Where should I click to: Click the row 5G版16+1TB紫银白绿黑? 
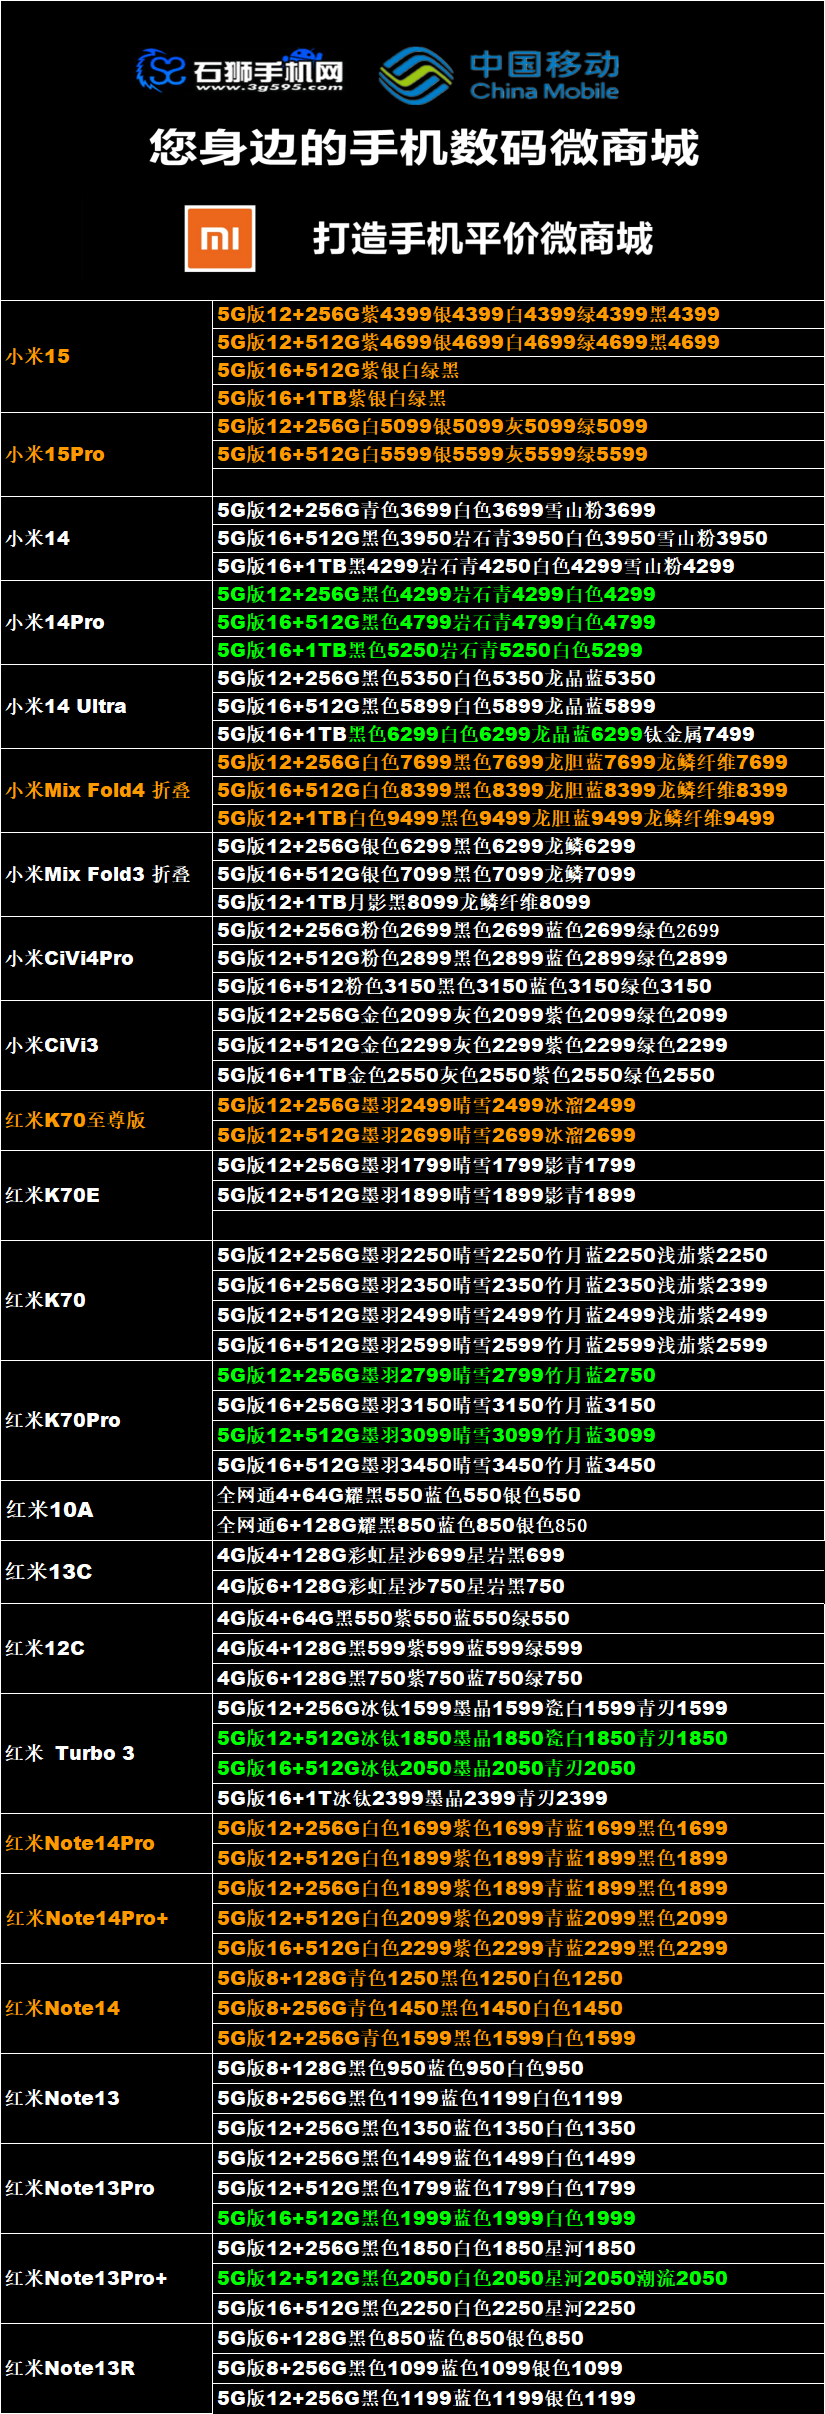click(518, 398)
